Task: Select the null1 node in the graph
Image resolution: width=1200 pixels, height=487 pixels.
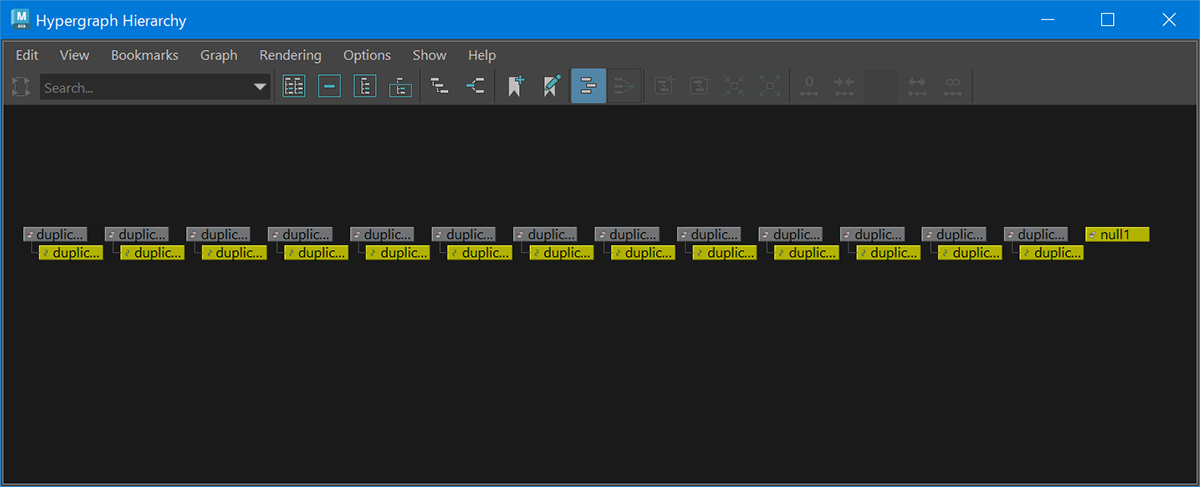Action: [x=1117, y=234]
